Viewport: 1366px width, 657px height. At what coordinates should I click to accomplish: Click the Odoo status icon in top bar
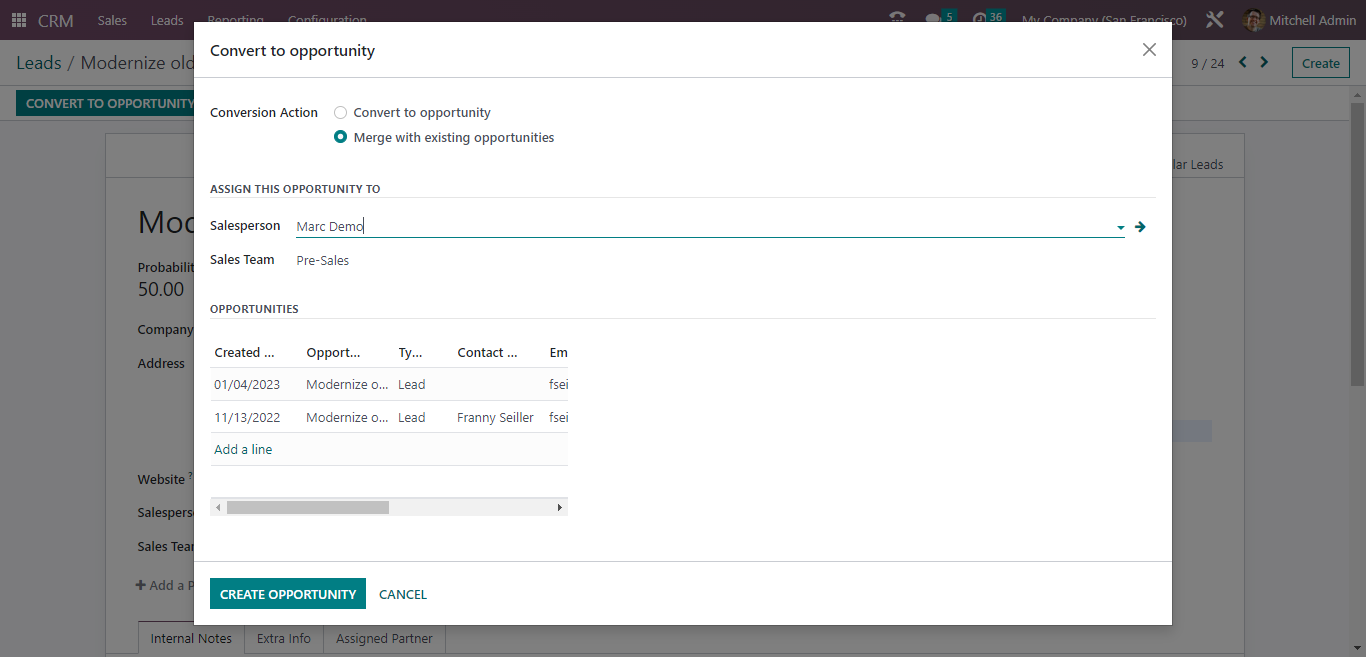coord(897,16)
